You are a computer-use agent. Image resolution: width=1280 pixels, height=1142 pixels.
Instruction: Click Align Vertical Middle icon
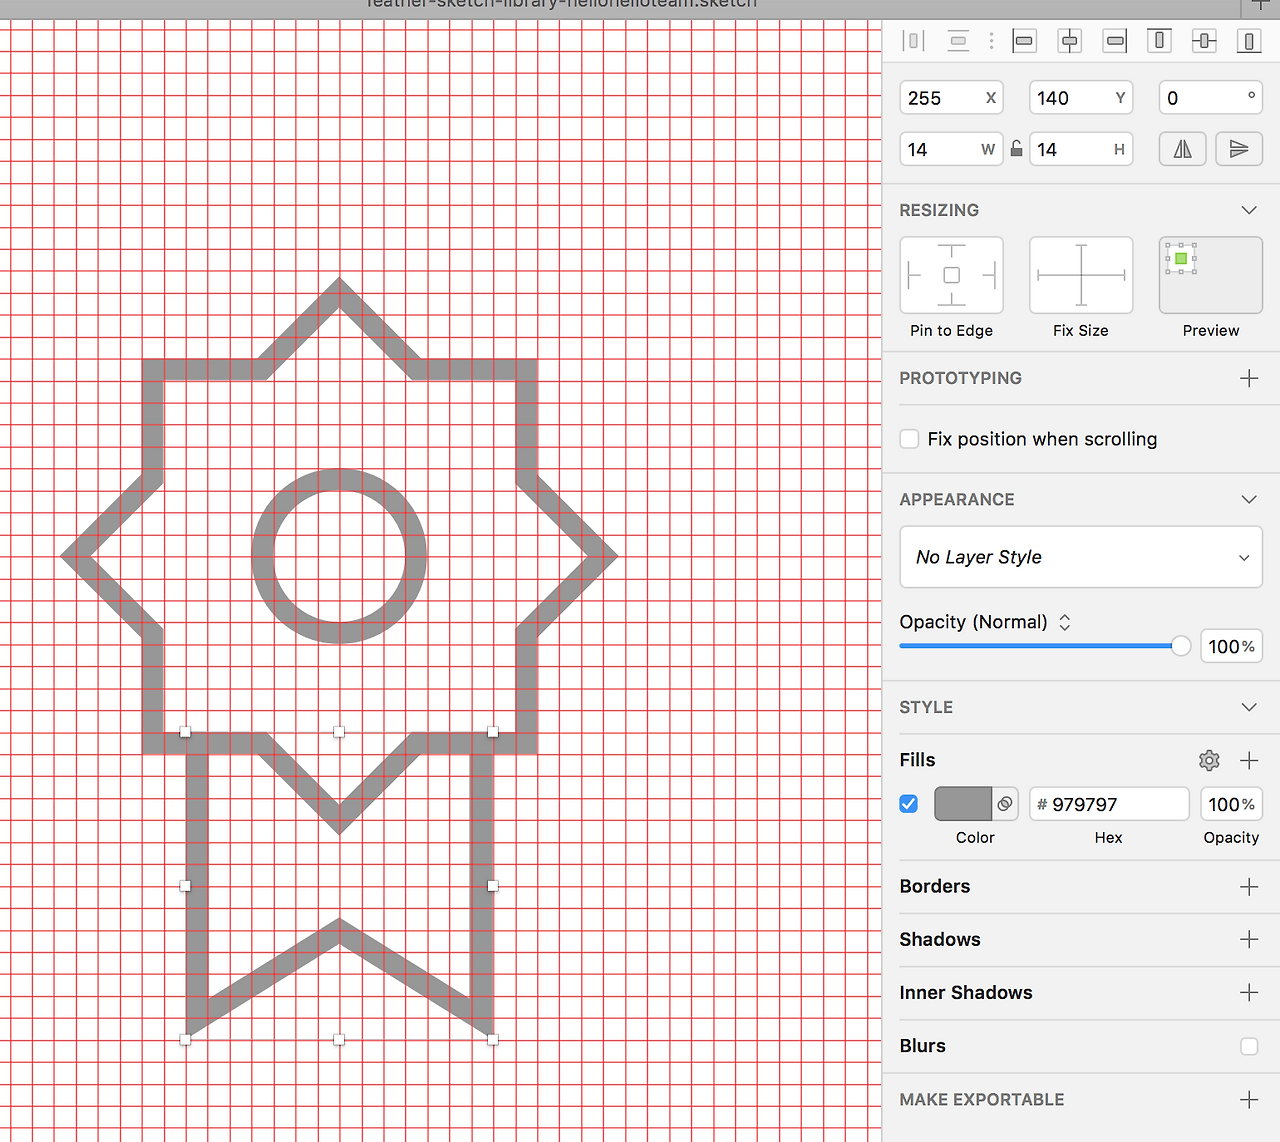(1204, 41)
